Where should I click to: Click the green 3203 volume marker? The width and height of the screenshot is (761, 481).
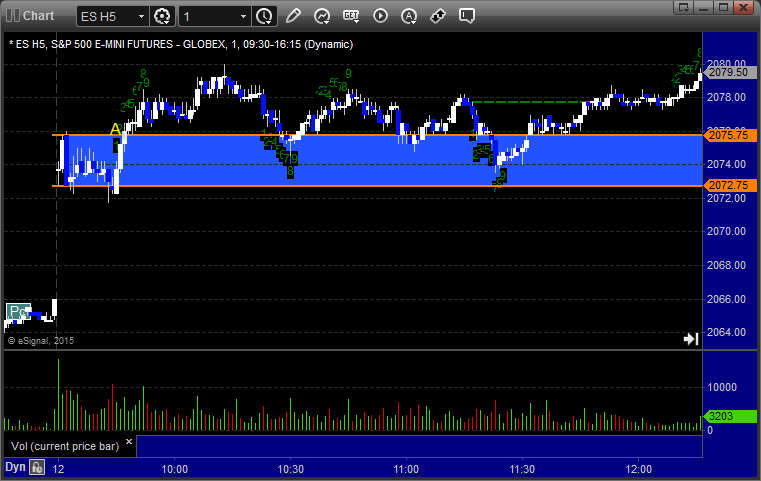click(729, 416)
